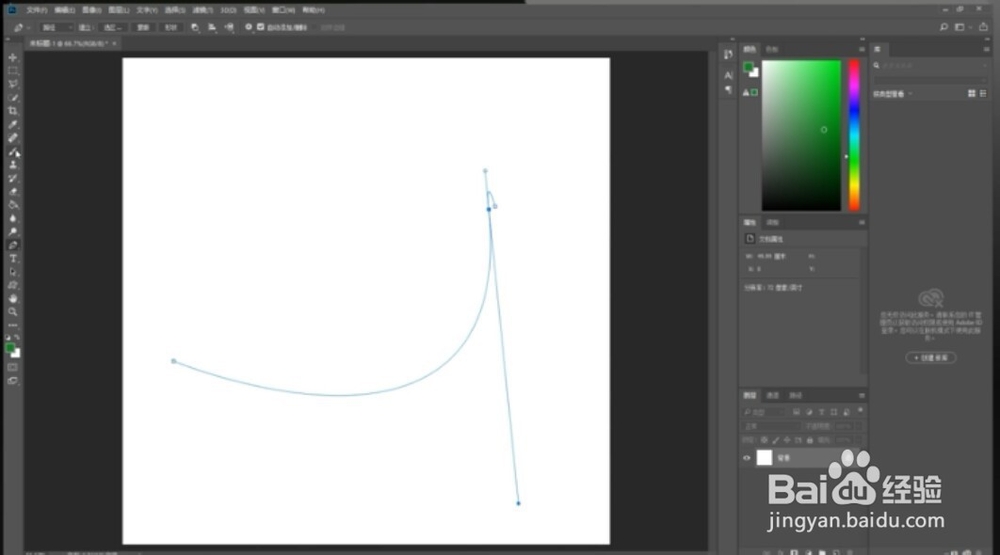
Task: Toggle the 自动添加/删除 checkbox
Action: (x=260, y=27)
